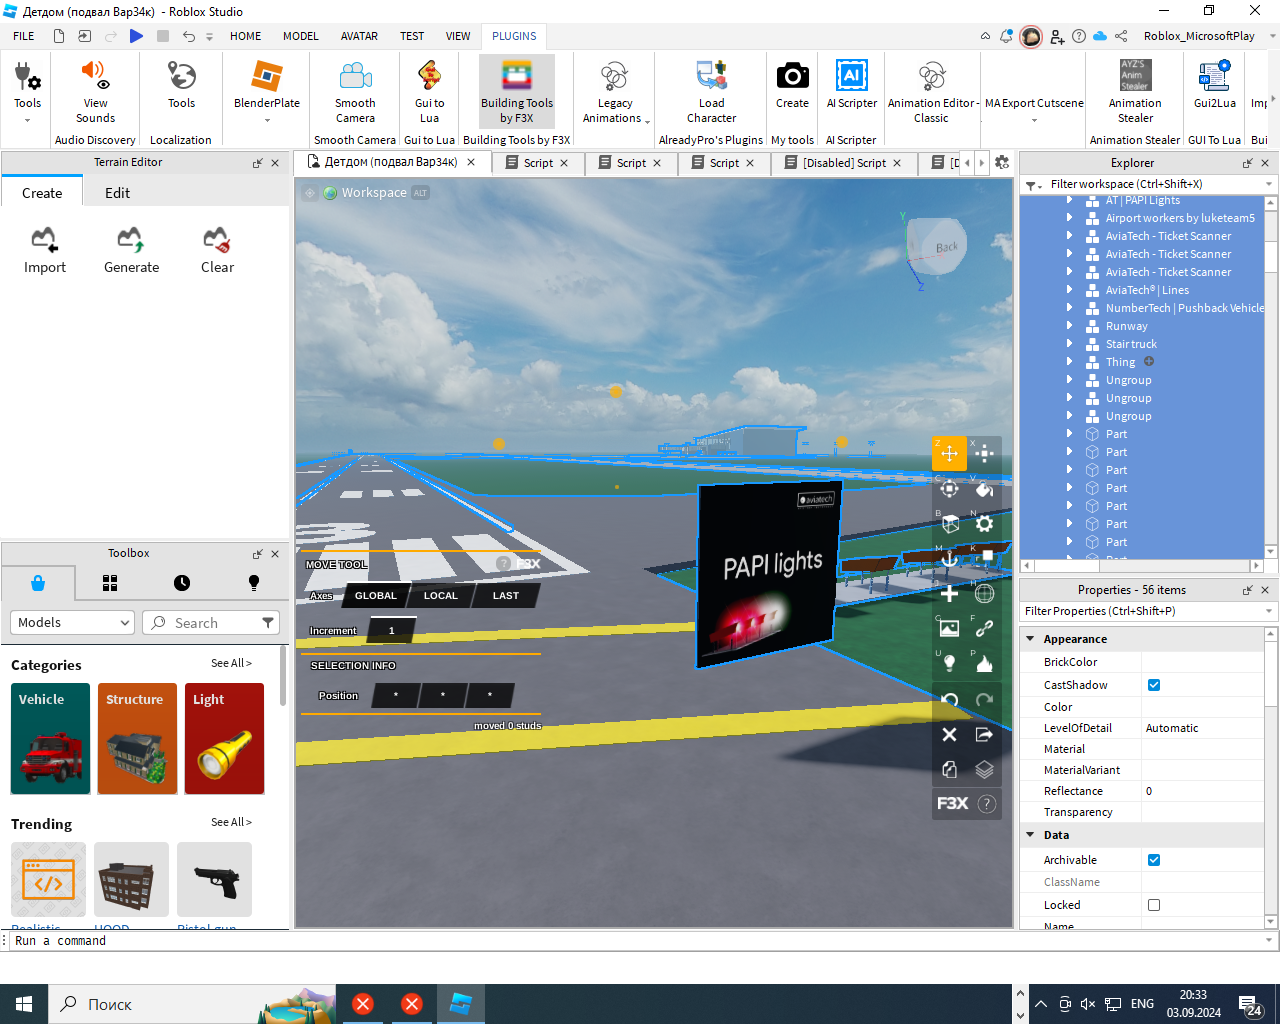The image size is (1280, 1024).
Task: Select the F3X Rotate tool
Action: 949,488
